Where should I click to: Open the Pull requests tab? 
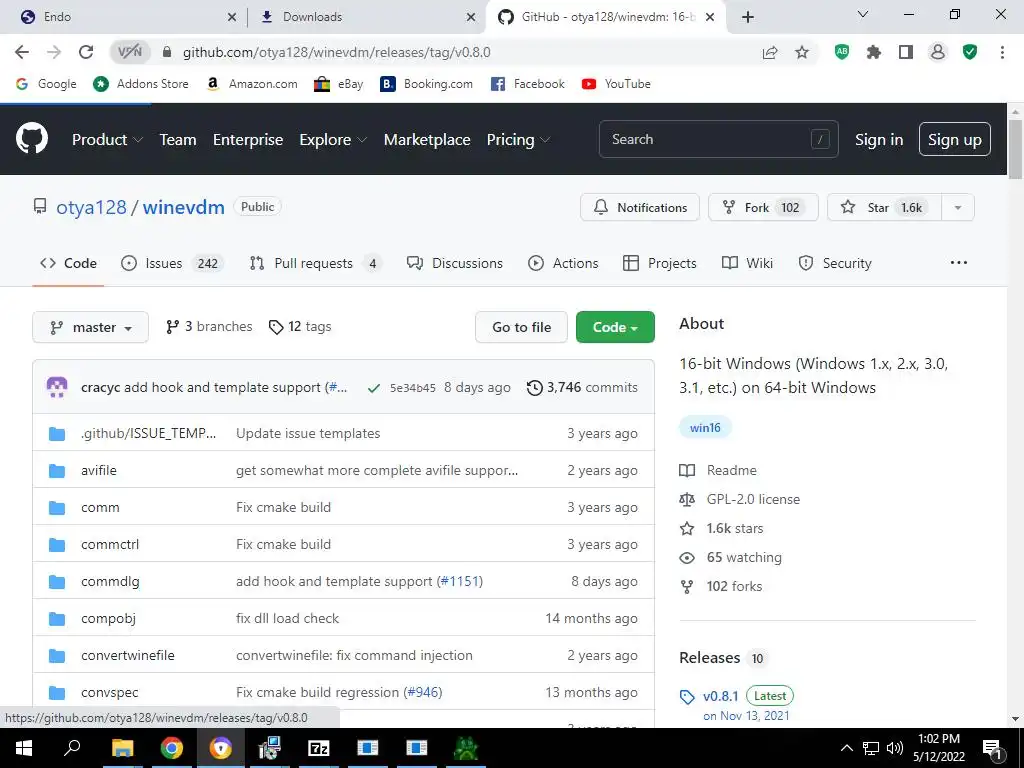click(x=315, y=263)
